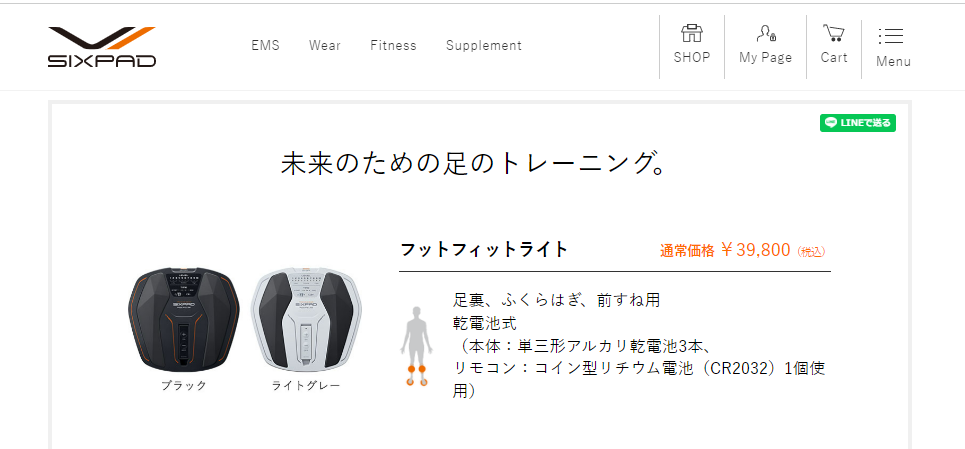
Task: Open the Fitness navigation item
Action: pos(393,46)
